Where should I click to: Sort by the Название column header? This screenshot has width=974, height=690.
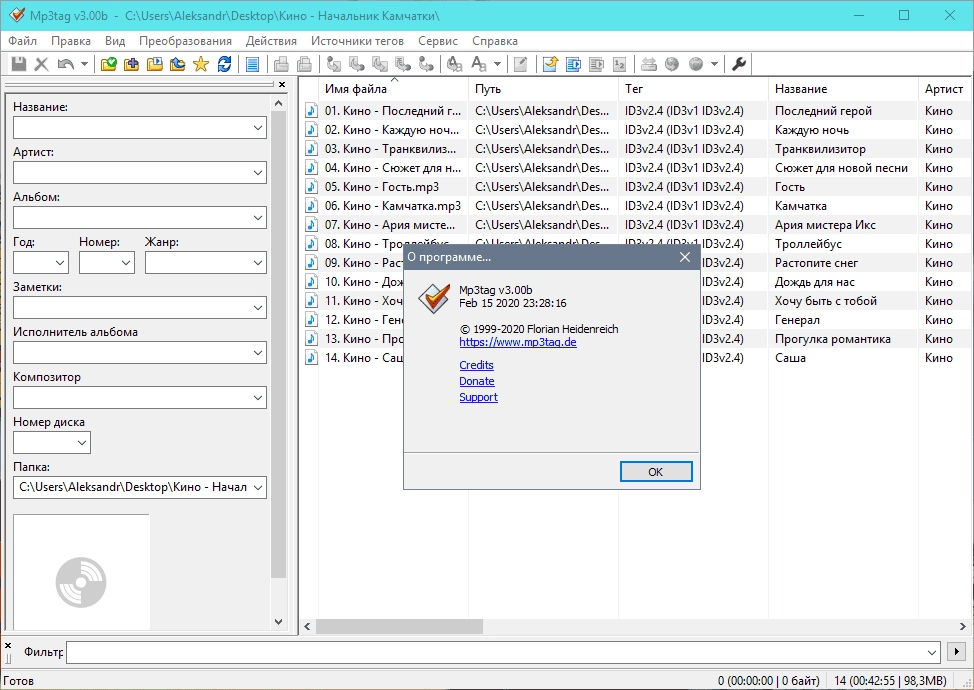(842, 89)
